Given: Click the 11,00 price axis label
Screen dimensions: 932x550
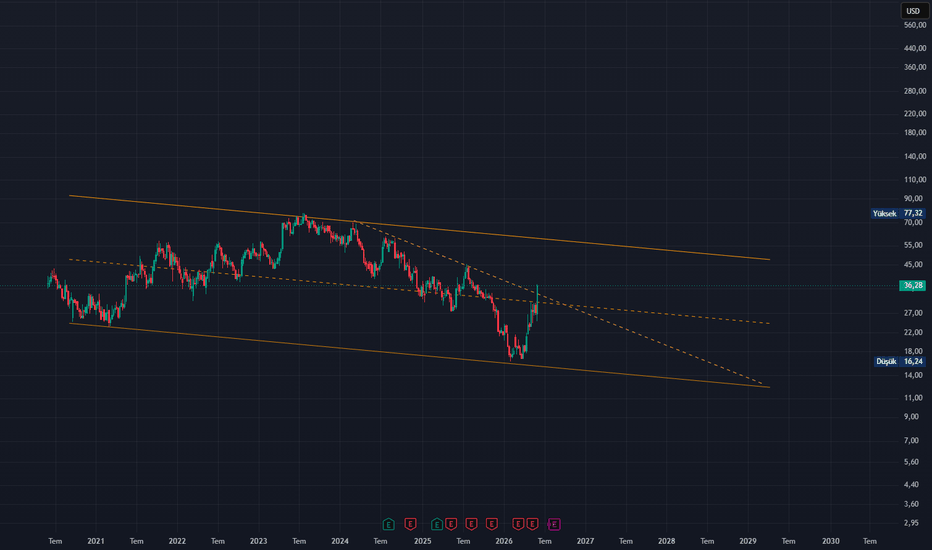Looking at the screenshot, I should click(914, 398).
